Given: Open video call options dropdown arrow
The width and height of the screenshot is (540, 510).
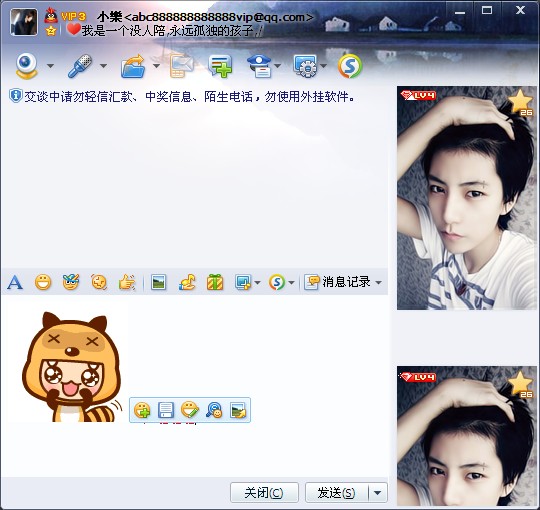Looking at the screenshot, I should (x=50, y=65).
